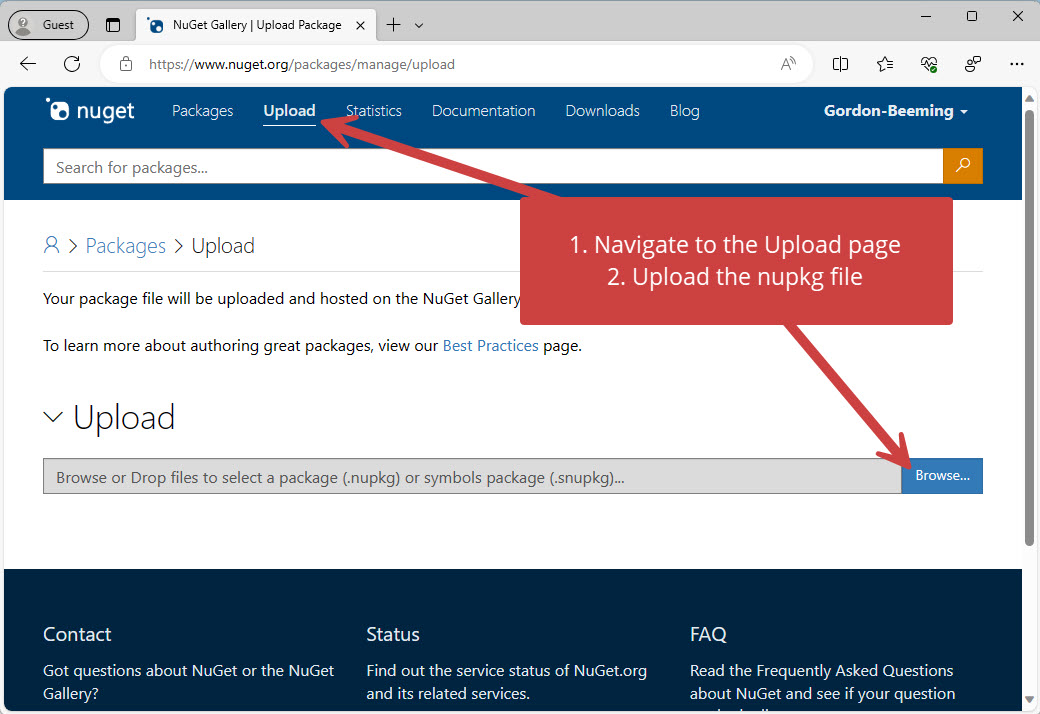
Task: Select the NuGet Gallery Upload Package tab
Action: (257, 25)
